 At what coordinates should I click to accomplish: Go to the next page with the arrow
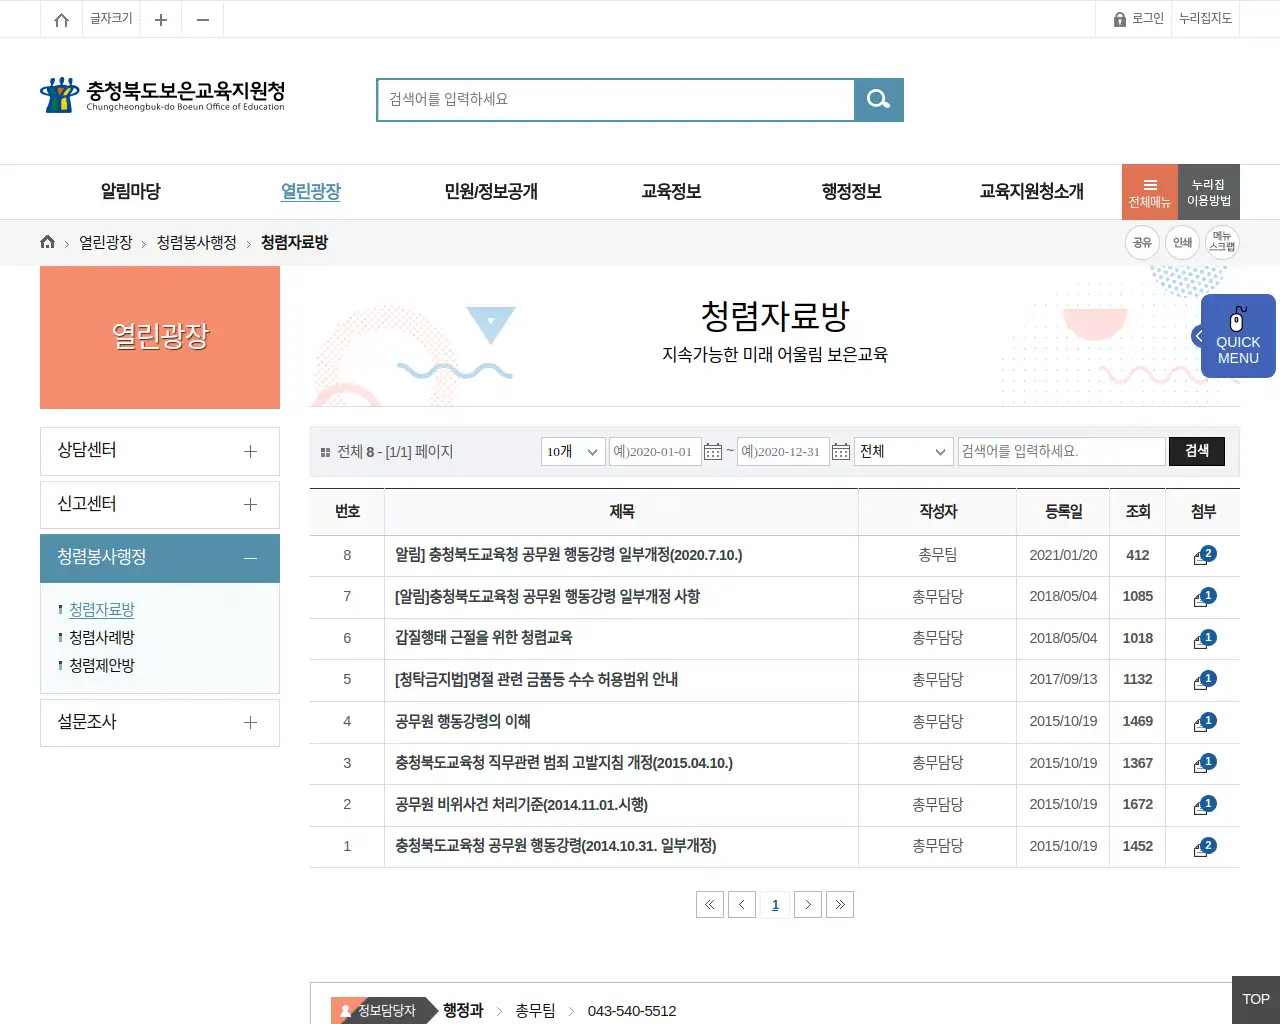tap(808, 905)
